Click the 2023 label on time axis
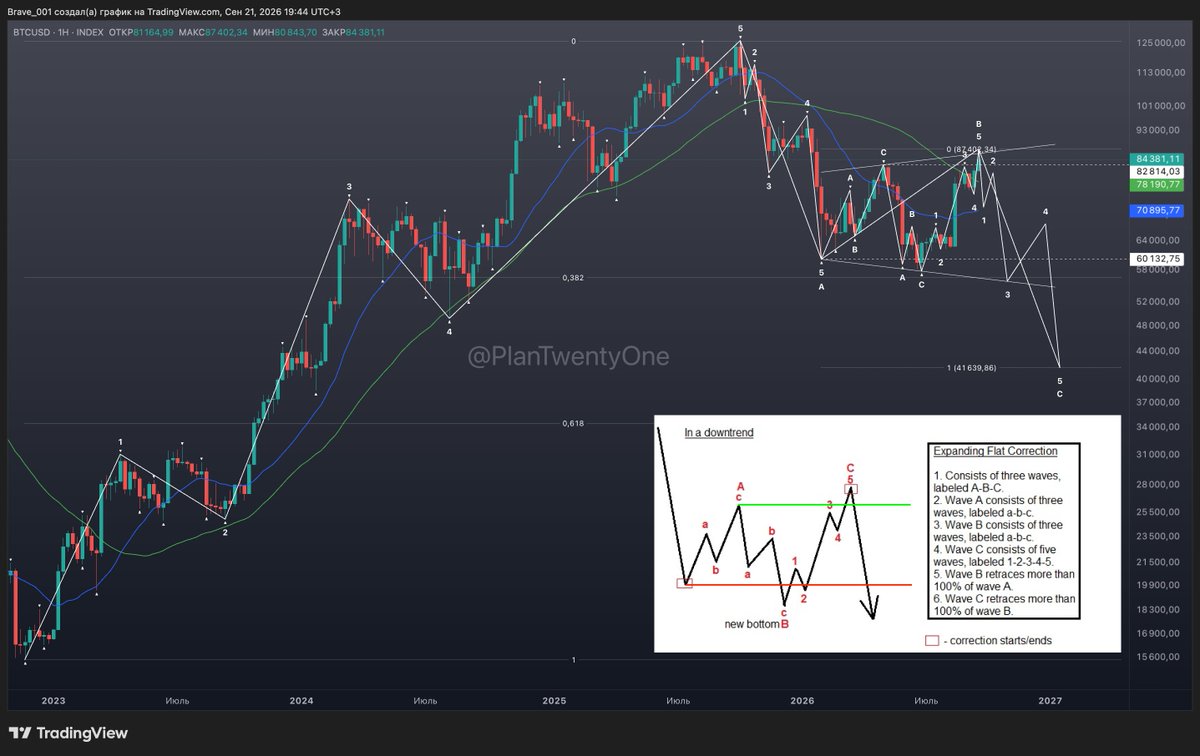 click(x=53, y=701)
